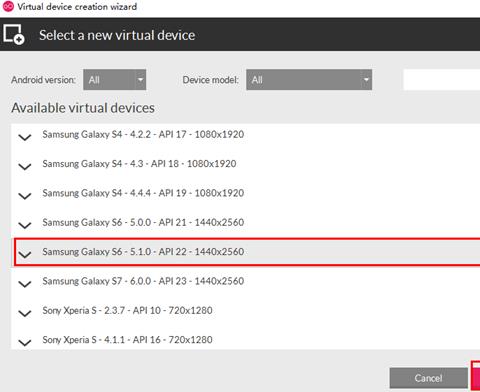Image resolution: width=480 pixels, height=392 pixels.
Task: Expand Samsung Galaxy S6 5.0.0 API 21 row
Action: 25,225
